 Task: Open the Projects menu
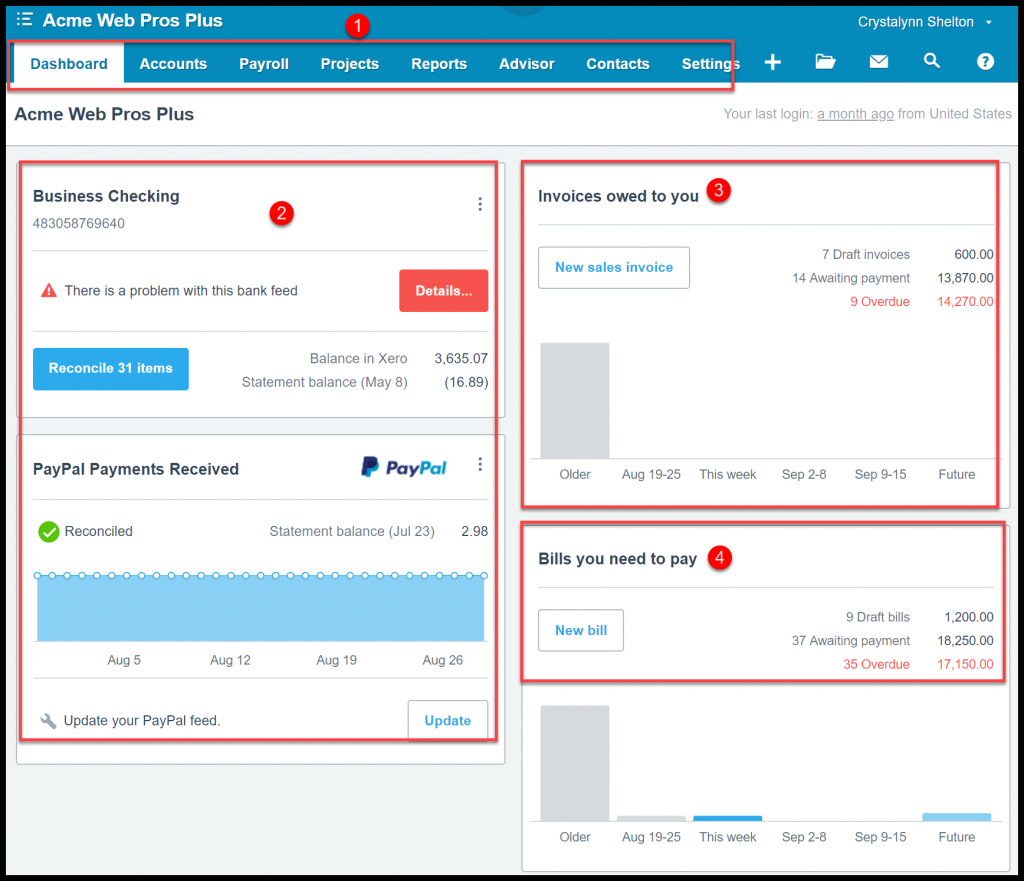(x=350, y=64)
